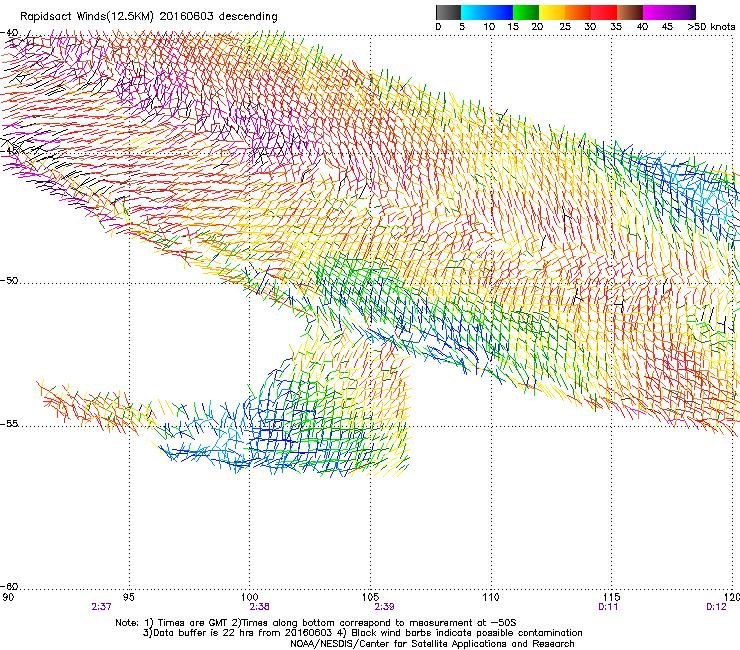Click the '2:39' swath time label
740x650 pixels.
(x=384, y=607)
